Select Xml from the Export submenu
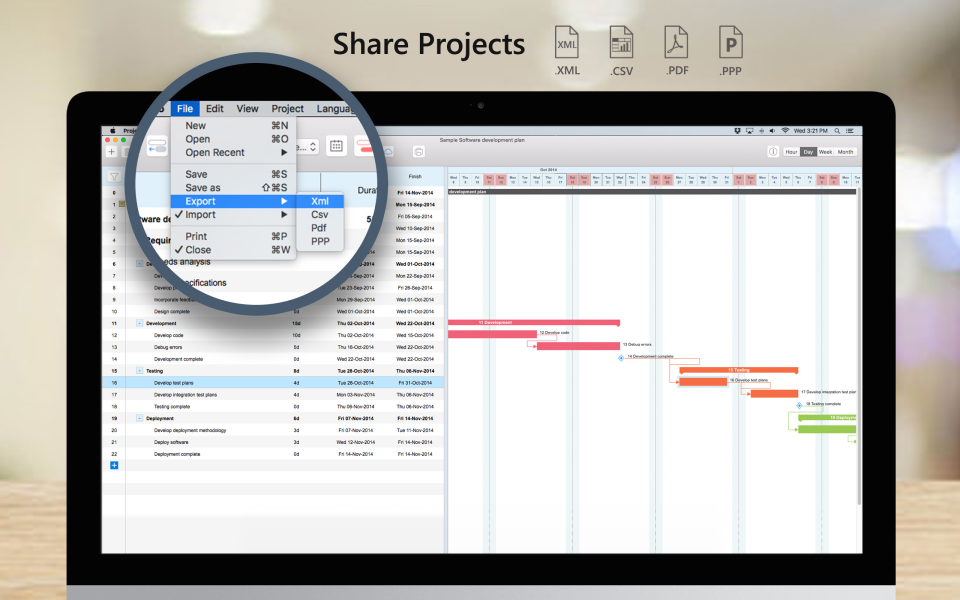 point(320,201)
